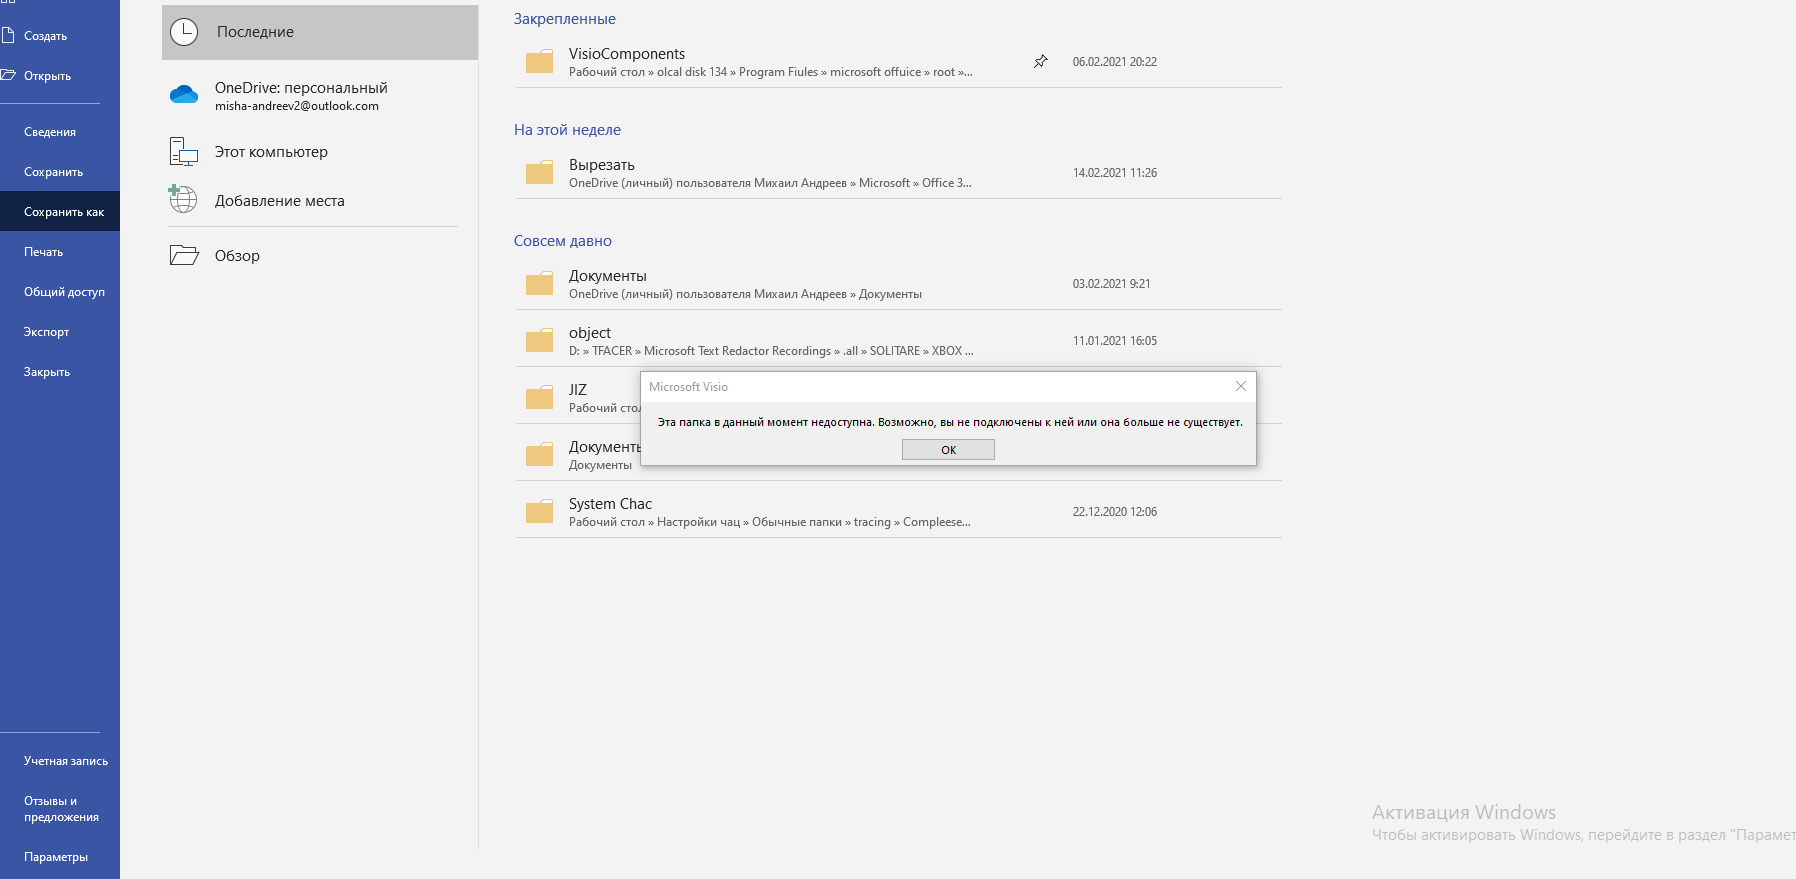This screenshot has height=879, width=1796.
Task: Unpin the VisioComponents folder using pin icon
Action: (1040, 62)
